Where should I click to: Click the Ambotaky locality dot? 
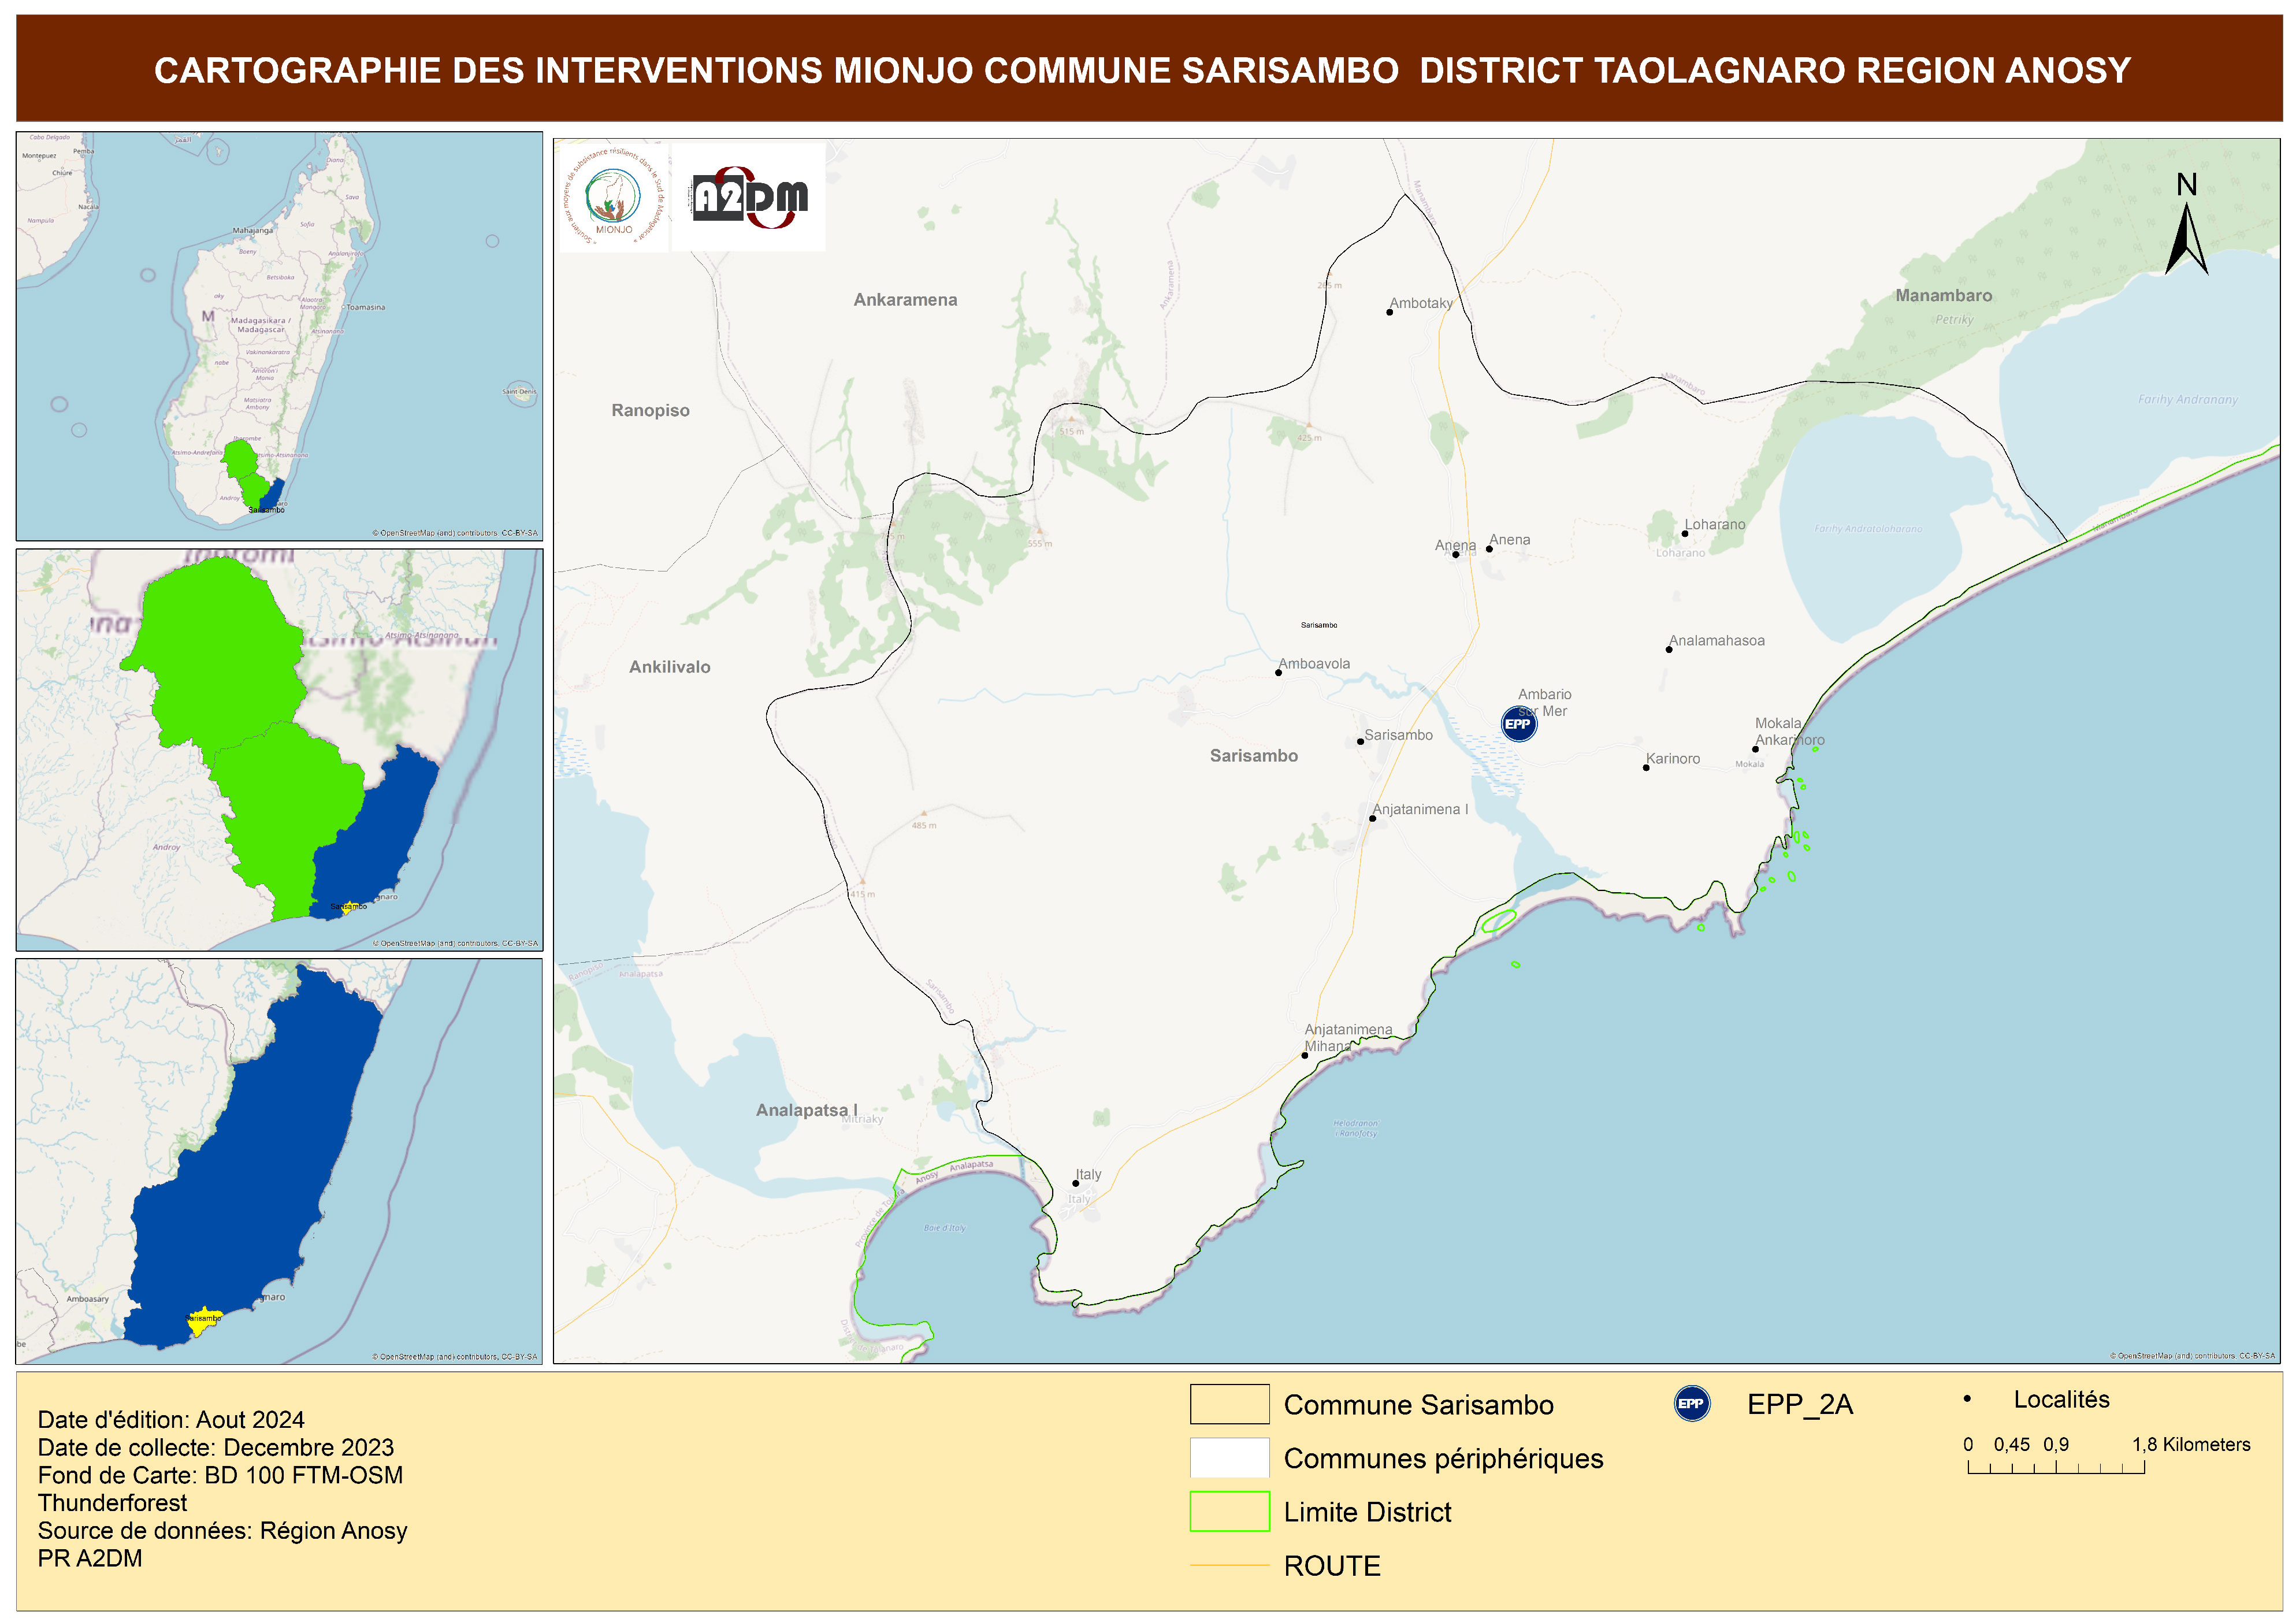tap(1389, 312)
